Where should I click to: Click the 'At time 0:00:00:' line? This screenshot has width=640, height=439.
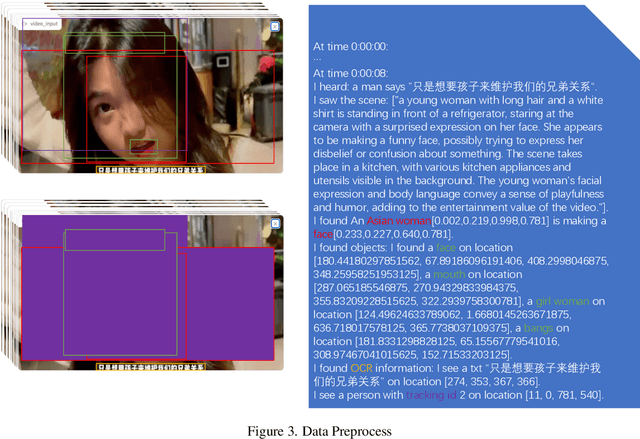351,47
